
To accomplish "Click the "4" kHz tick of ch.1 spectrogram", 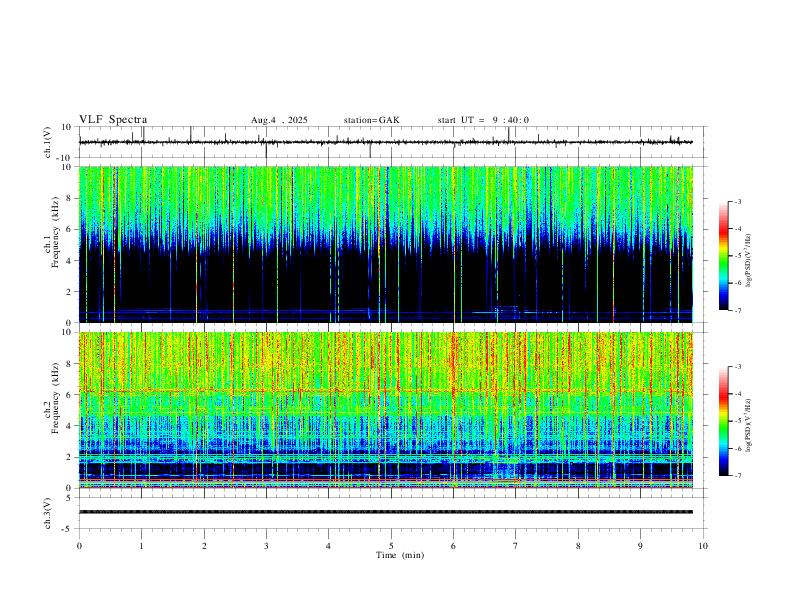I will click(x=70, y=261).
